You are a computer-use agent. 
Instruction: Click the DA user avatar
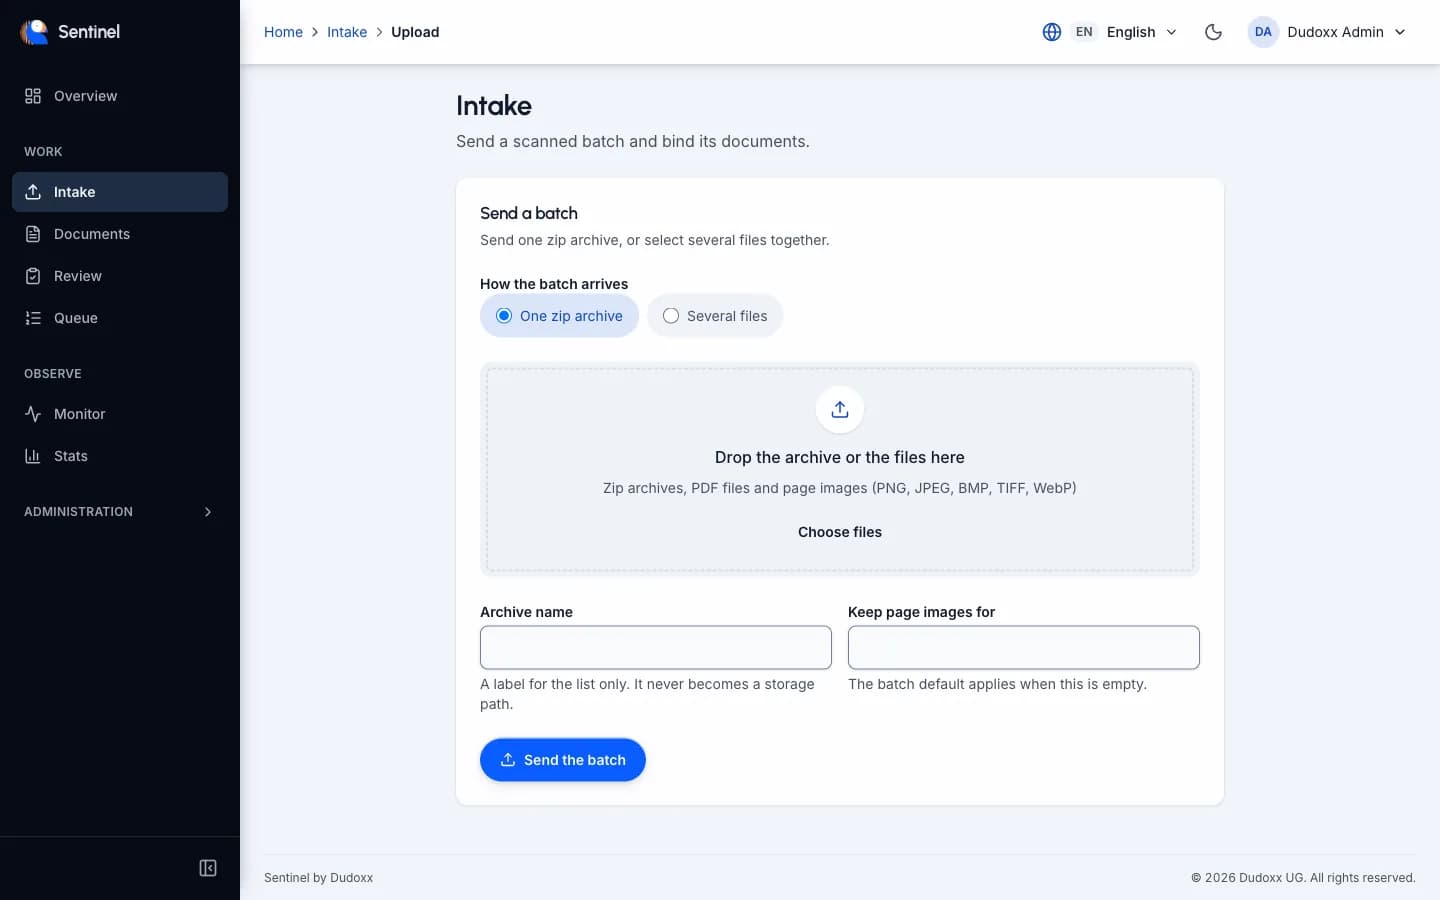(1263, 32)
